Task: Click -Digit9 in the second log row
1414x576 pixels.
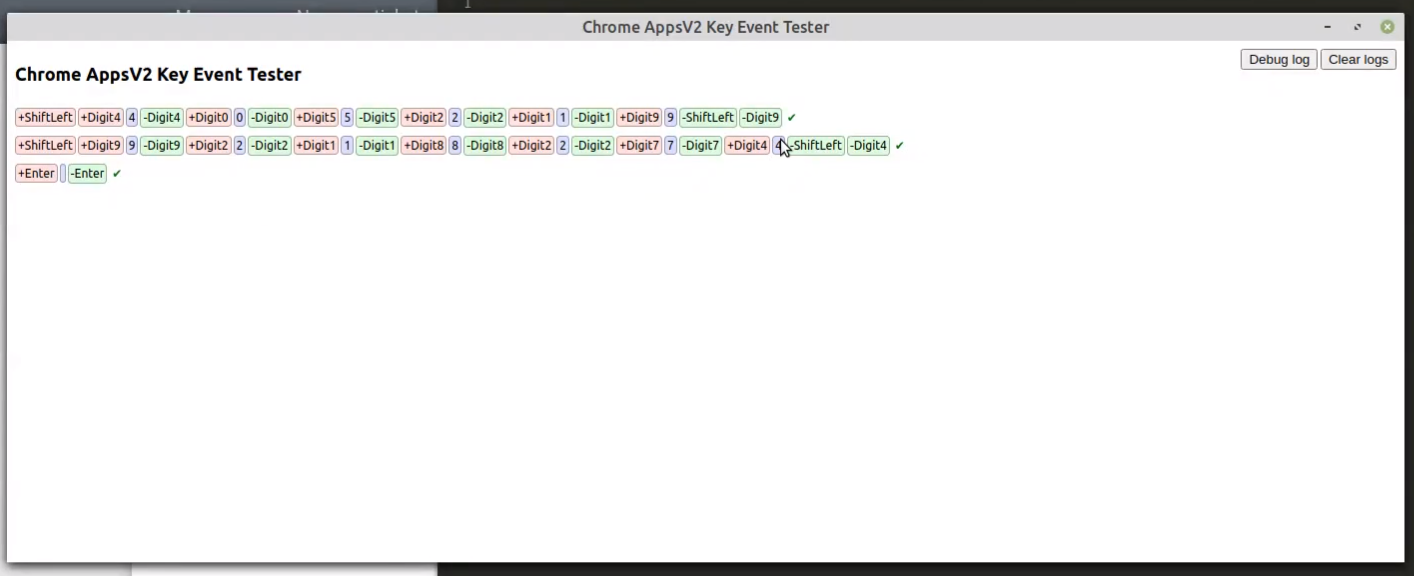Action: point(162,145)
